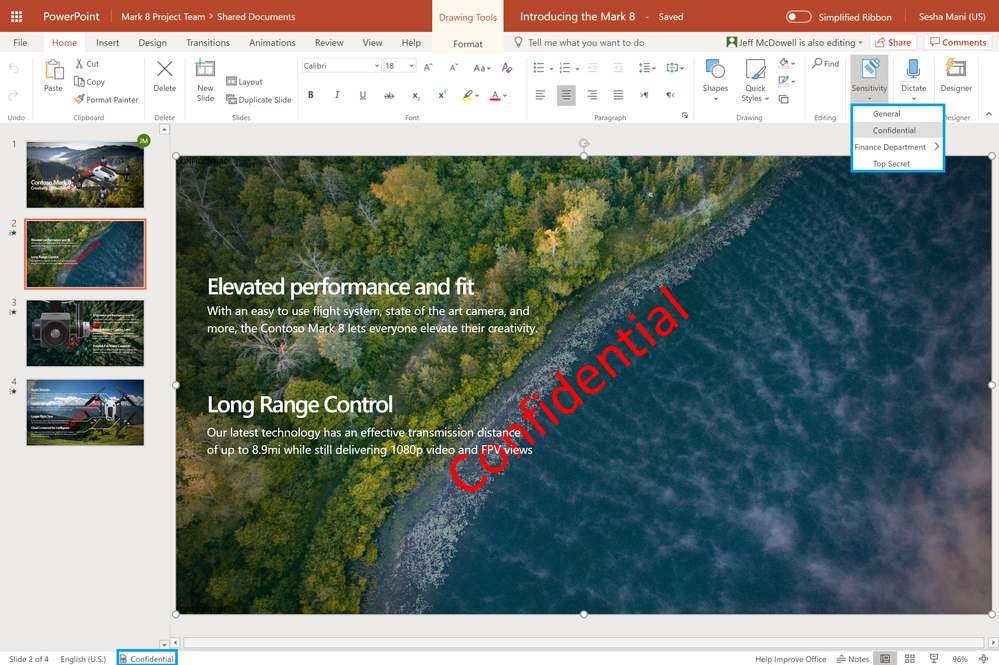Switch to the Transitions tab

pyautogui.click(x=208, y=43)
